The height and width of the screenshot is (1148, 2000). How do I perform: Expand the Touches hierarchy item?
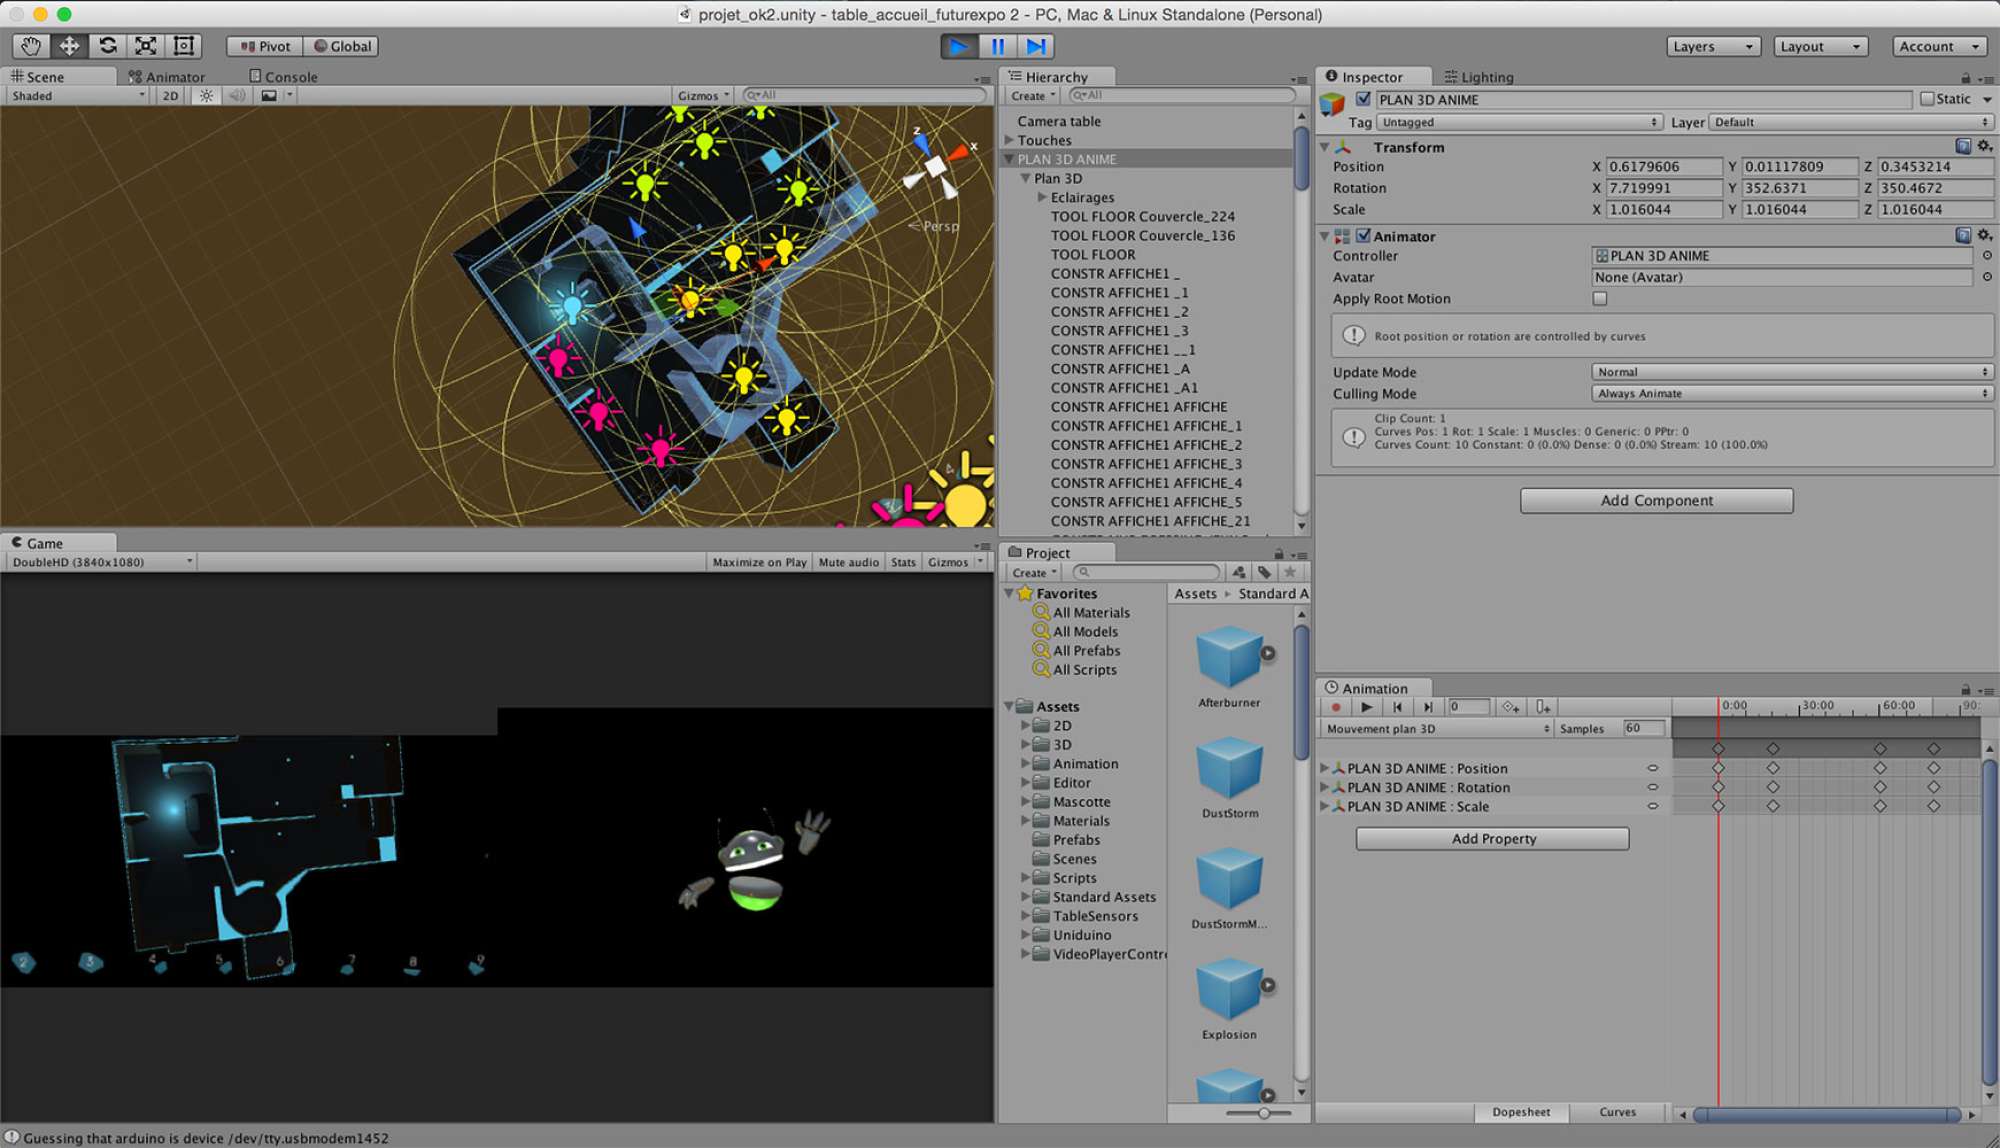[x=1009, y=141]
